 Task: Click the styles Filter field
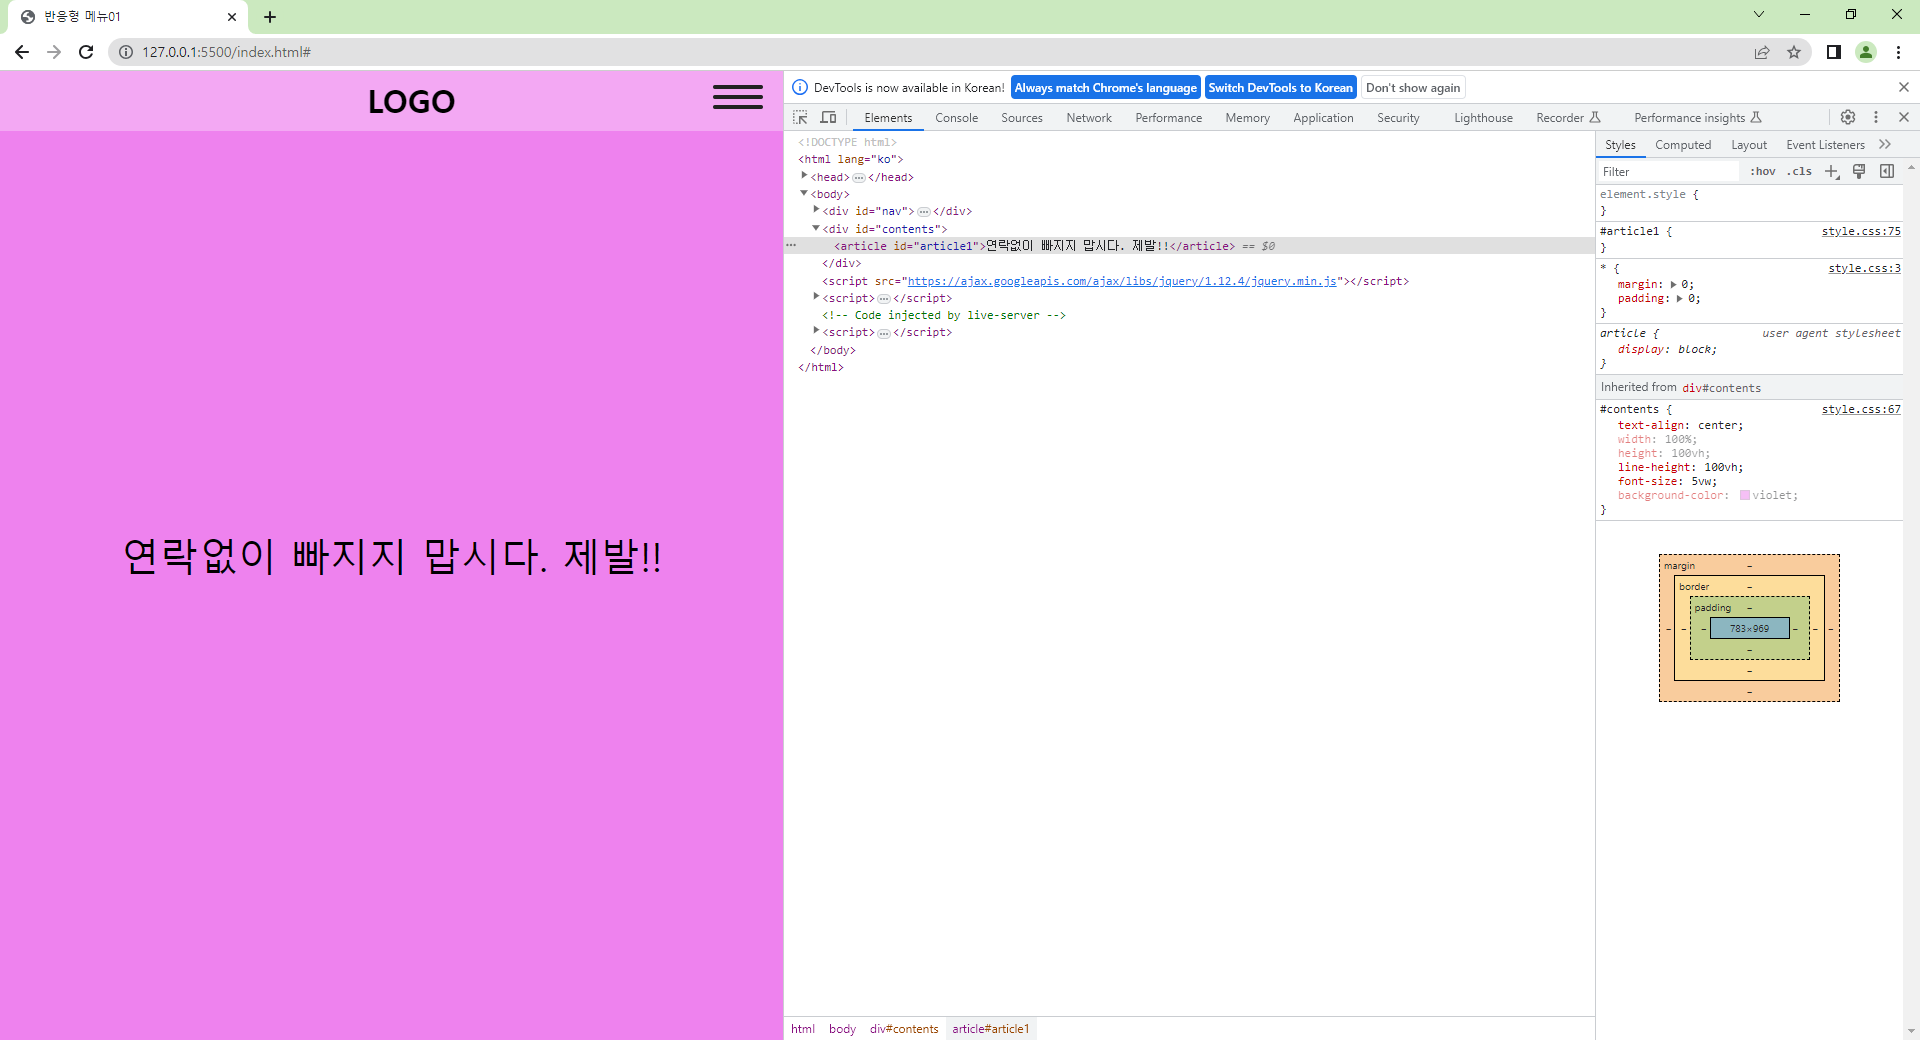click(x=1670, y=172)
